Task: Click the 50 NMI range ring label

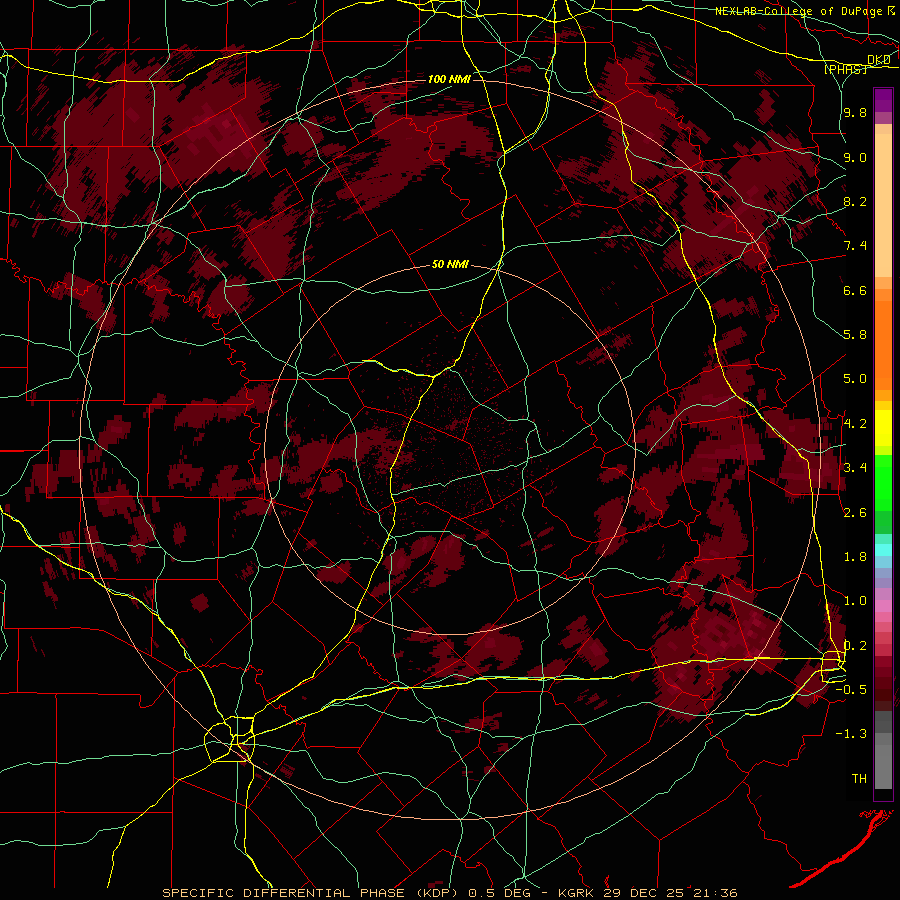Action: tap(450, 264)
